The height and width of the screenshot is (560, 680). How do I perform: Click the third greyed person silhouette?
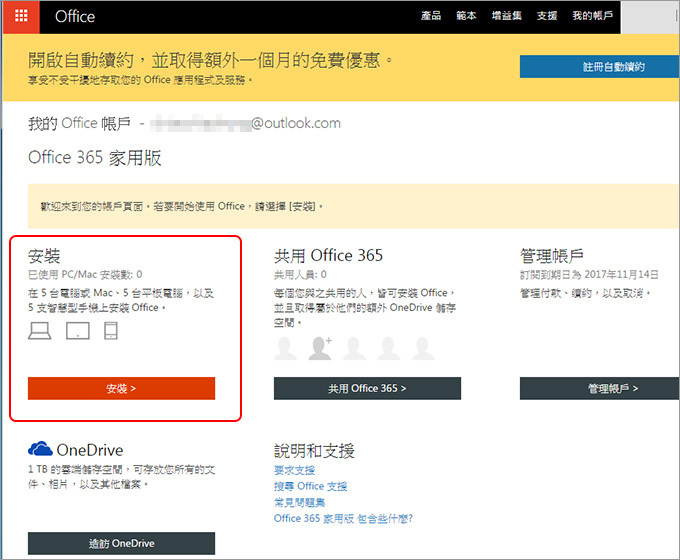point(354,348)
